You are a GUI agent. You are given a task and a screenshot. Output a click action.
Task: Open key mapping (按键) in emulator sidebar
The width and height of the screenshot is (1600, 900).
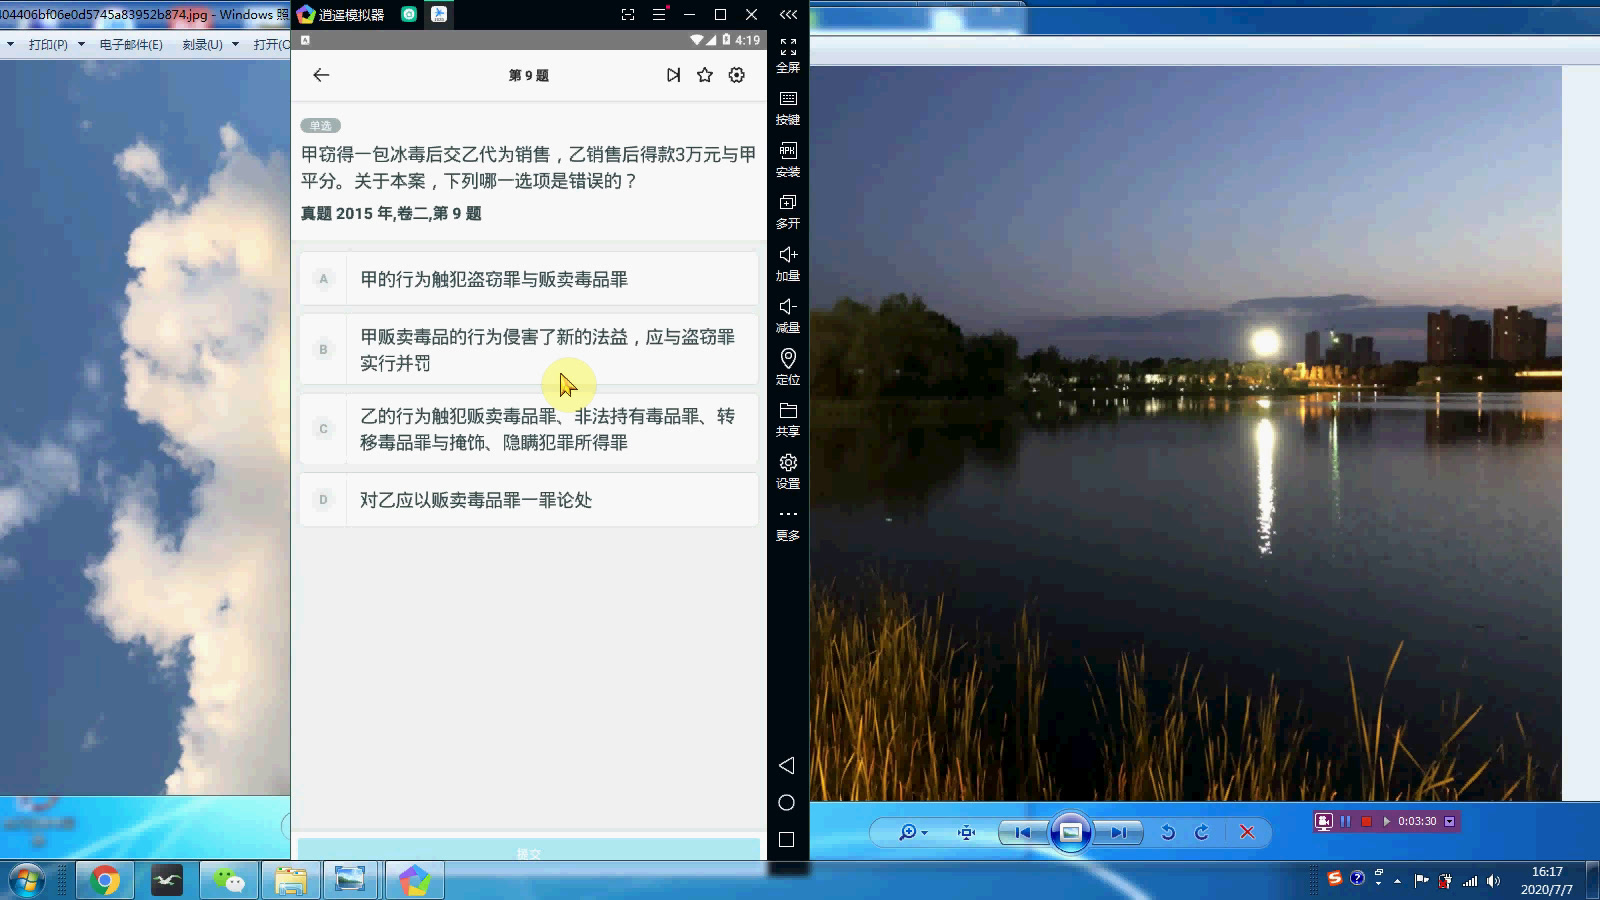(788, 108)
